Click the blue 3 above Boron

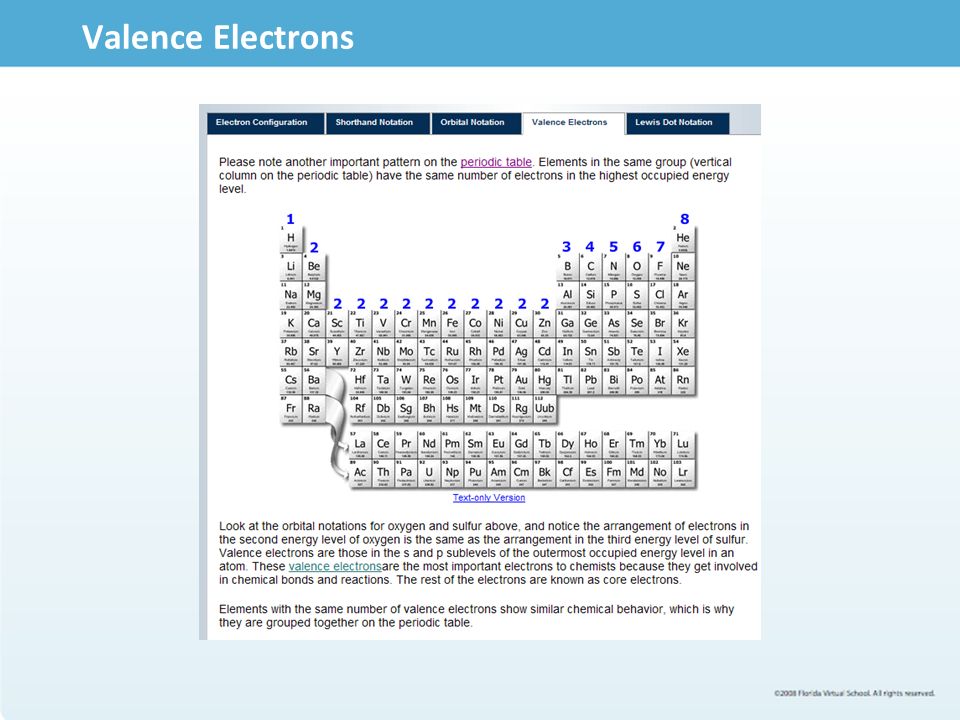pyautogui.click(x=566, y=247)
